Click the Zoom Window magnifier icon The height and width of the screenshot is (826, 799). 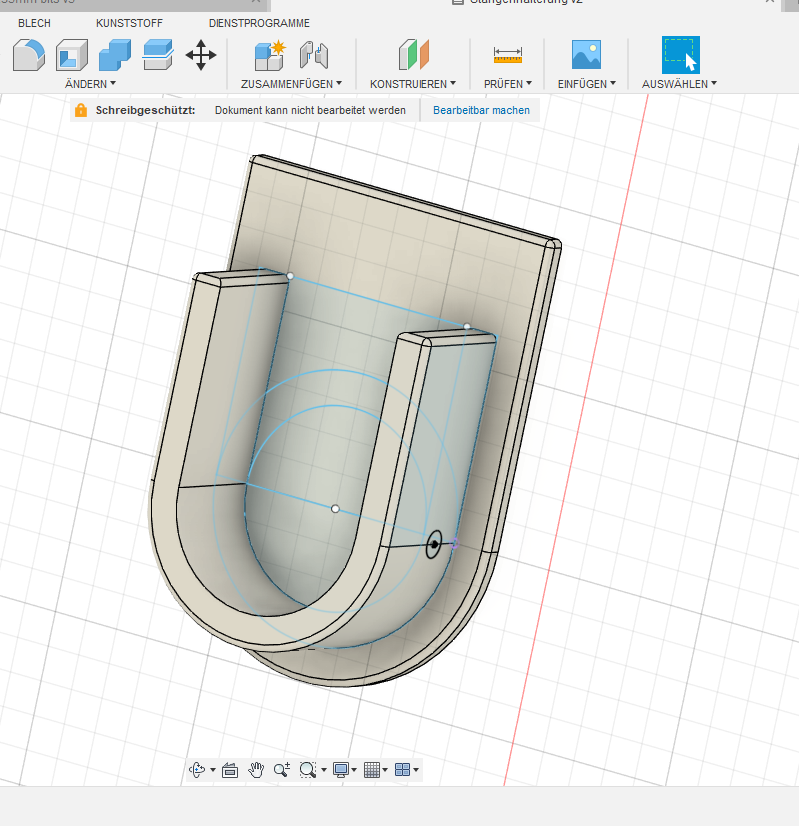(308, 770)
